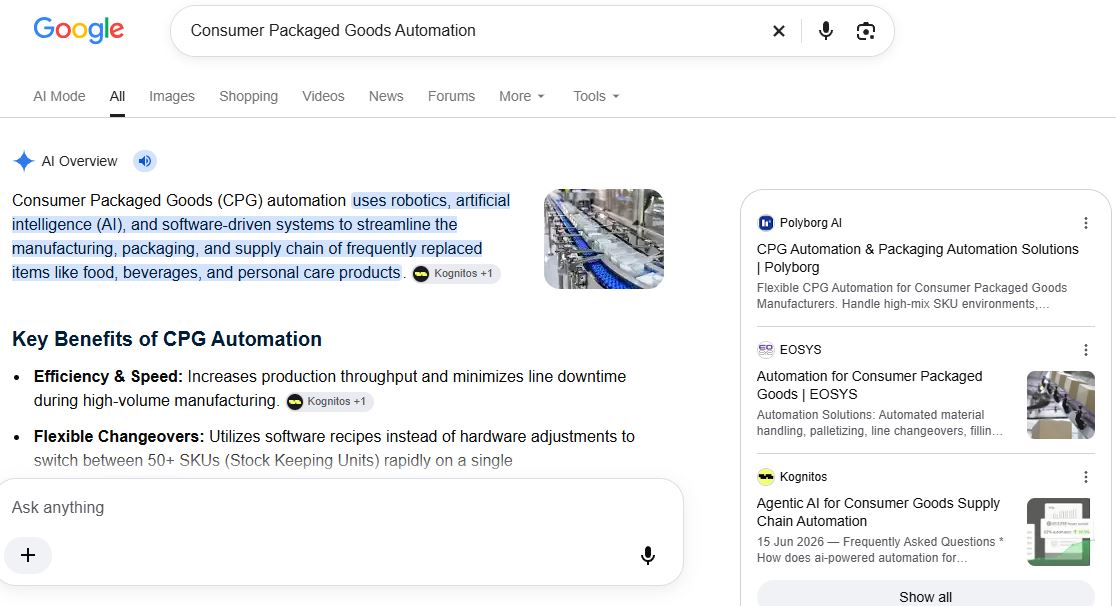Expand the More dropdown
1116x606 pixels.
[x=522, y=96]
